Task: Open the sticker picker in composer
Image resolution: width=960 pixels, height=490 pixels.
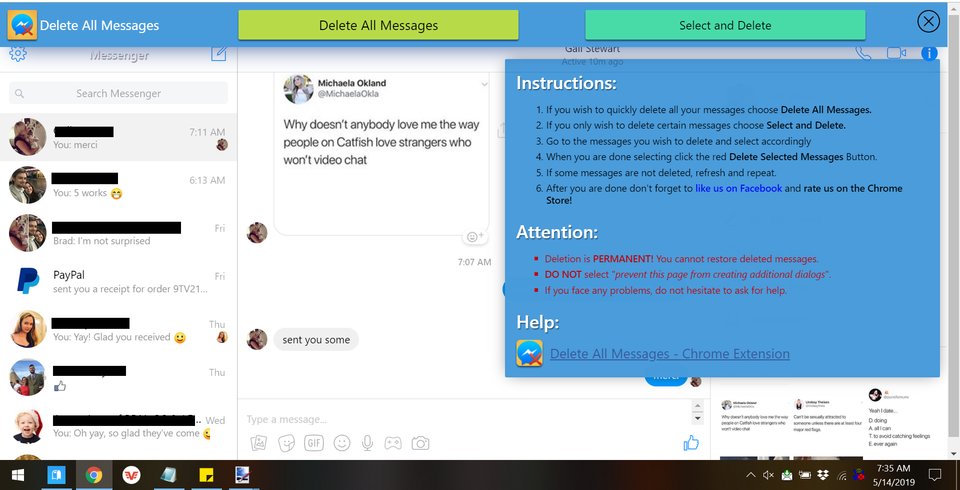Action: click(x=286, y=443)
